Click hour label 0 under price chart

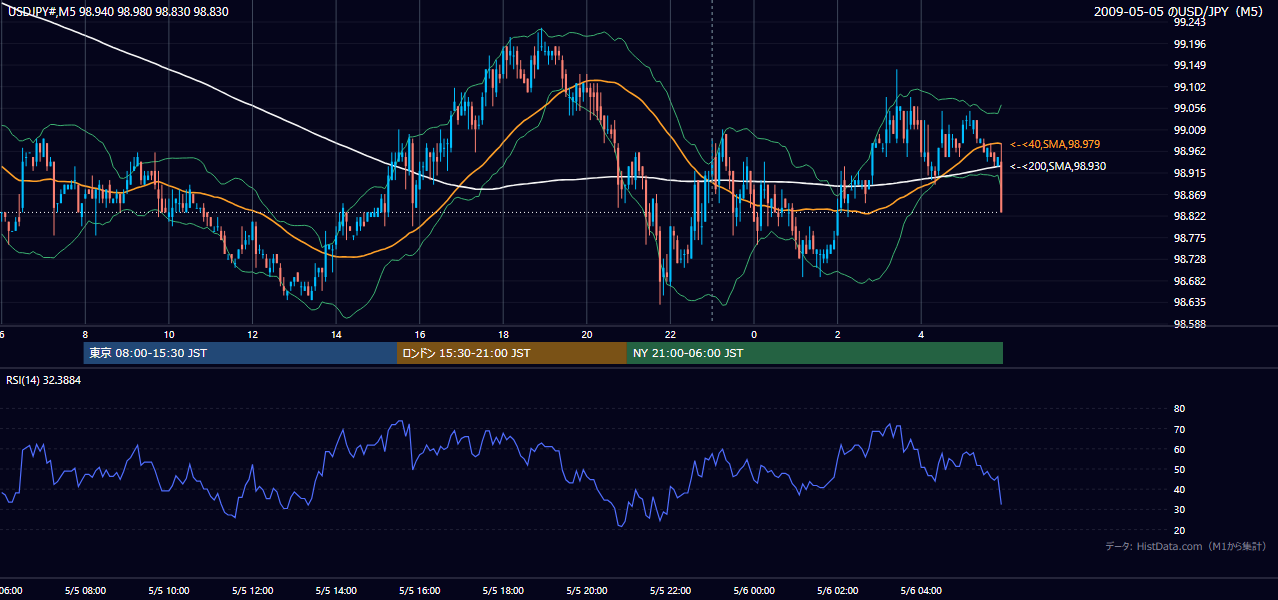[x=754, y=334]
